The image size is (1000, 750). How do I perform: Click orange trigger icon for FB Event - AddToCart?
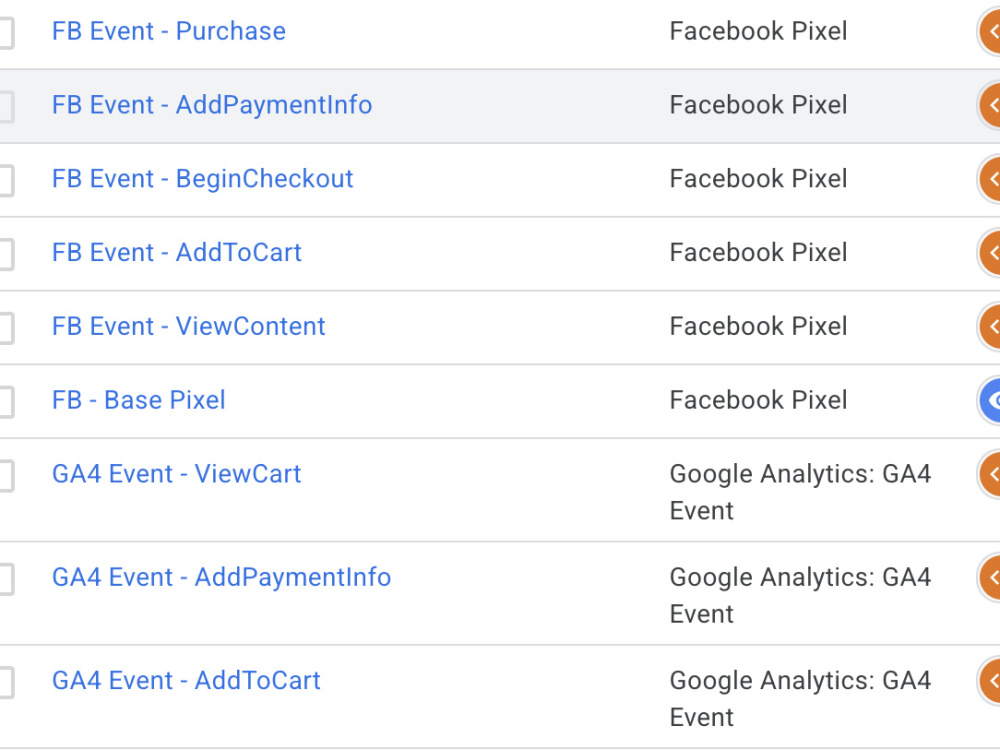pyautogui.click(x=990, y=253)
